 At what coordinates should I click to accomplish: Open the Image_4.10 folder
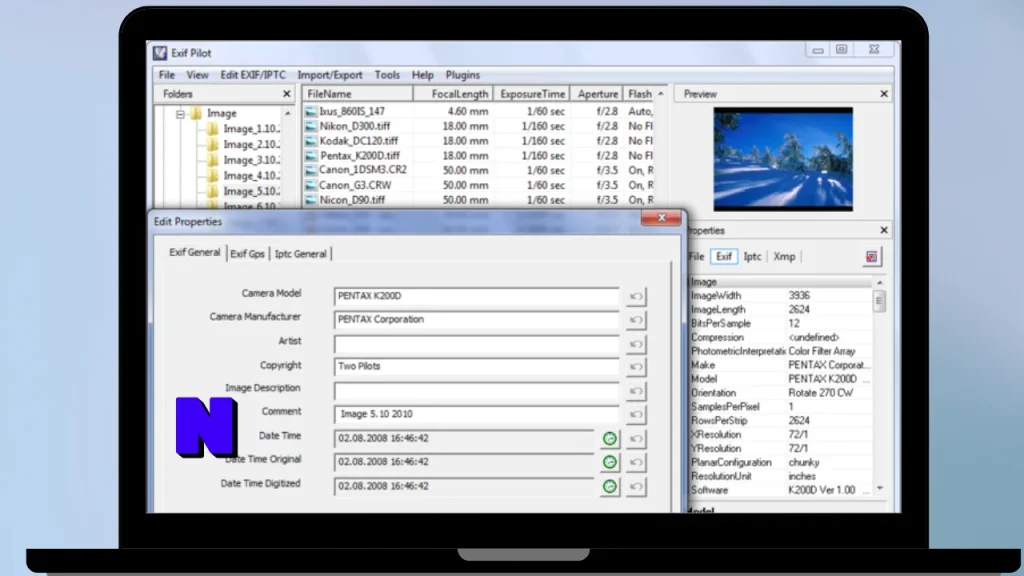(x=244, y=176)
